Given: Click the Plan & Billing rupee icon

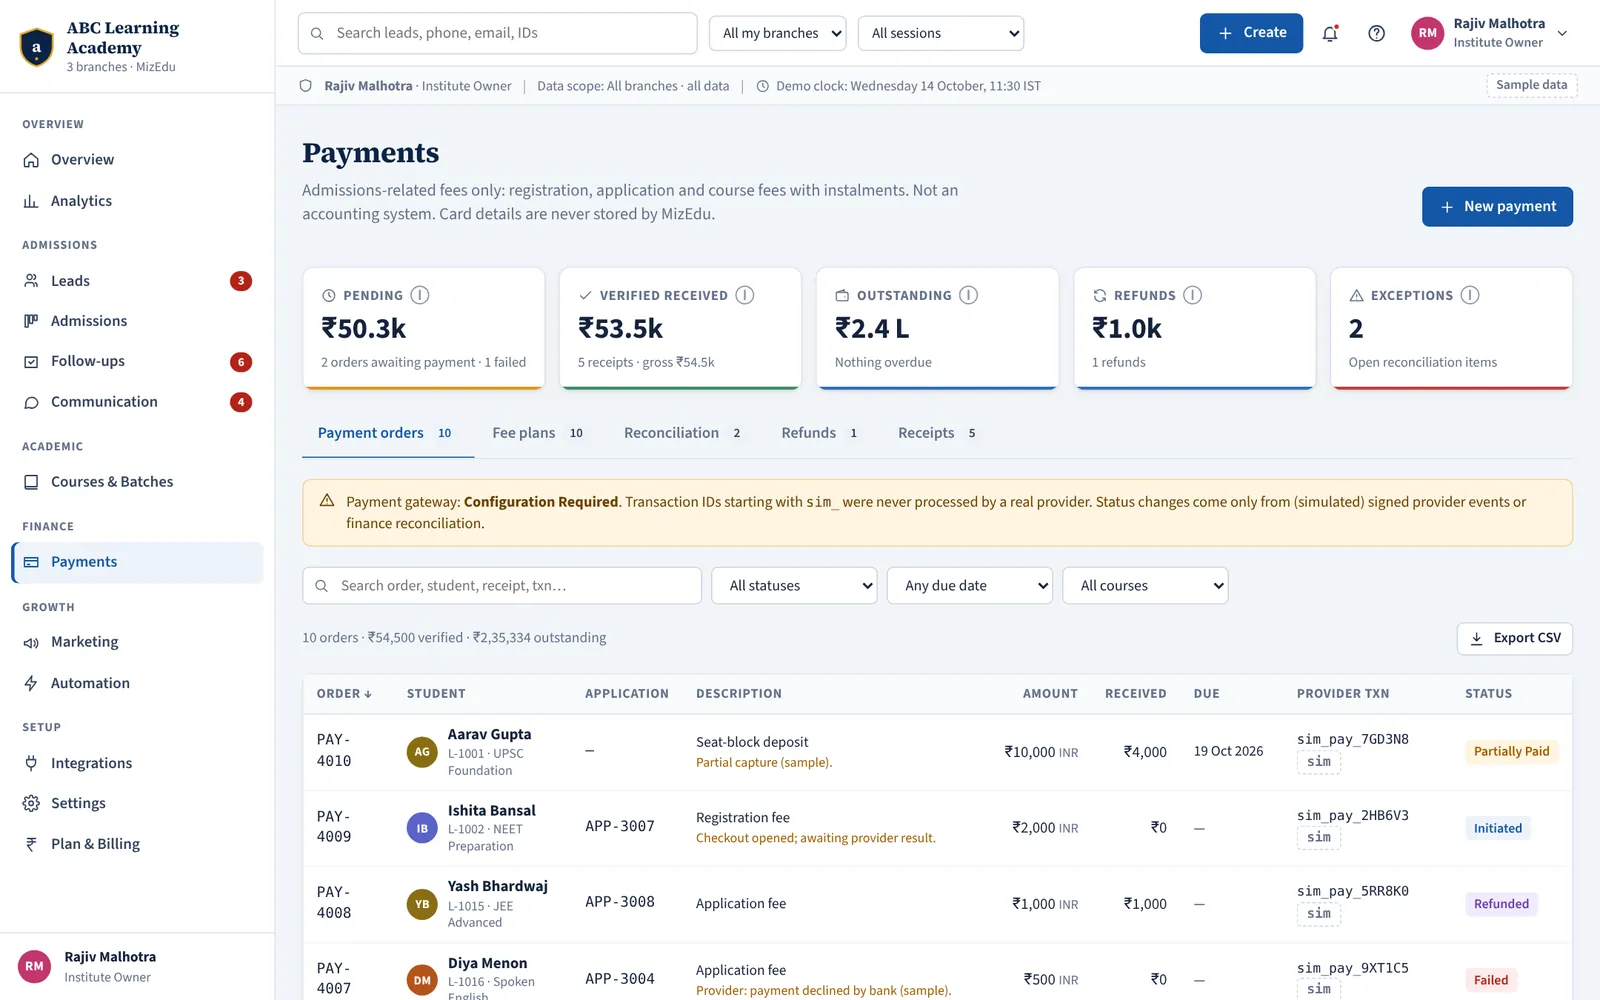Looking at the screenshot, I should pos(31,844).
